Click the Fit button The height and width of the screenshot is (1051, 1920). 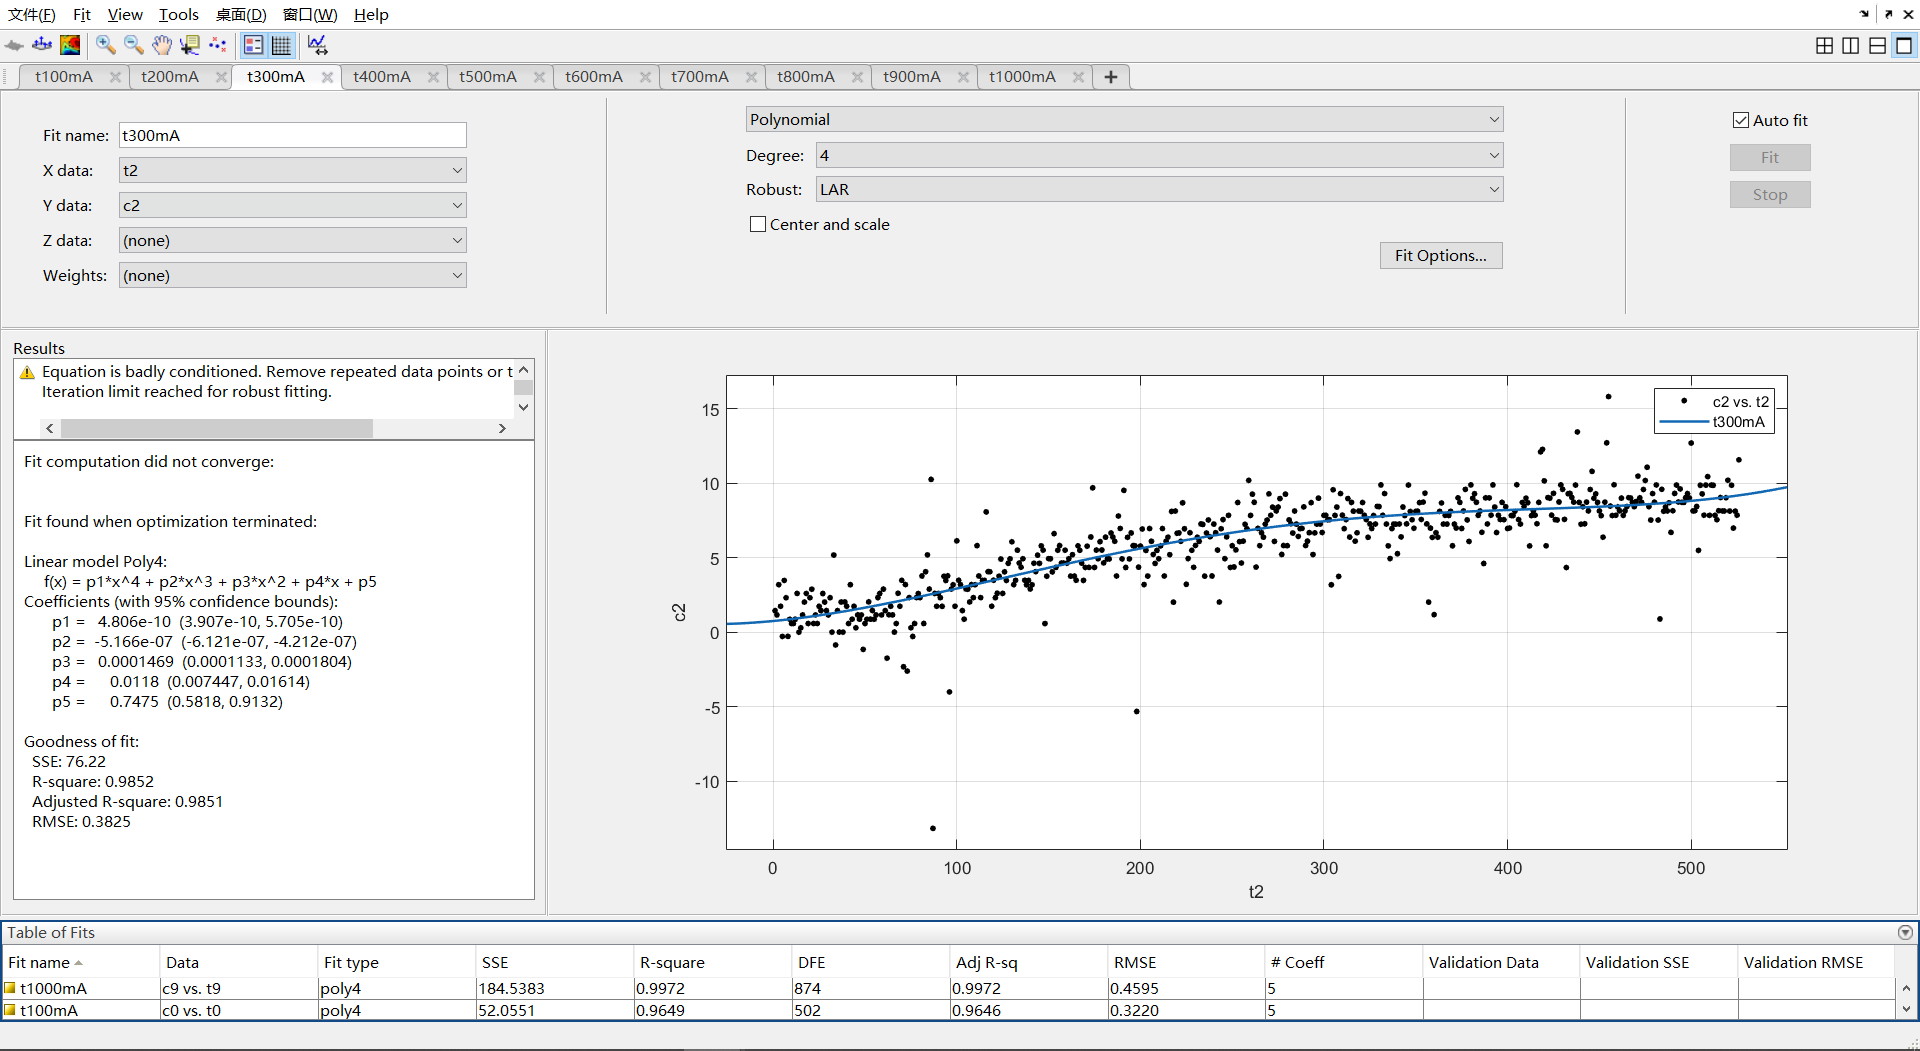pos(1770,157)
